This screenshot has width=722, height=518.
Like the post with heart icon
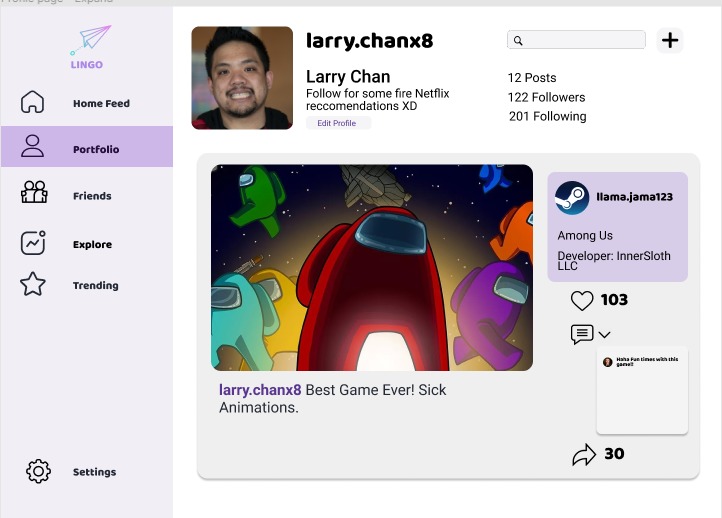582,300
